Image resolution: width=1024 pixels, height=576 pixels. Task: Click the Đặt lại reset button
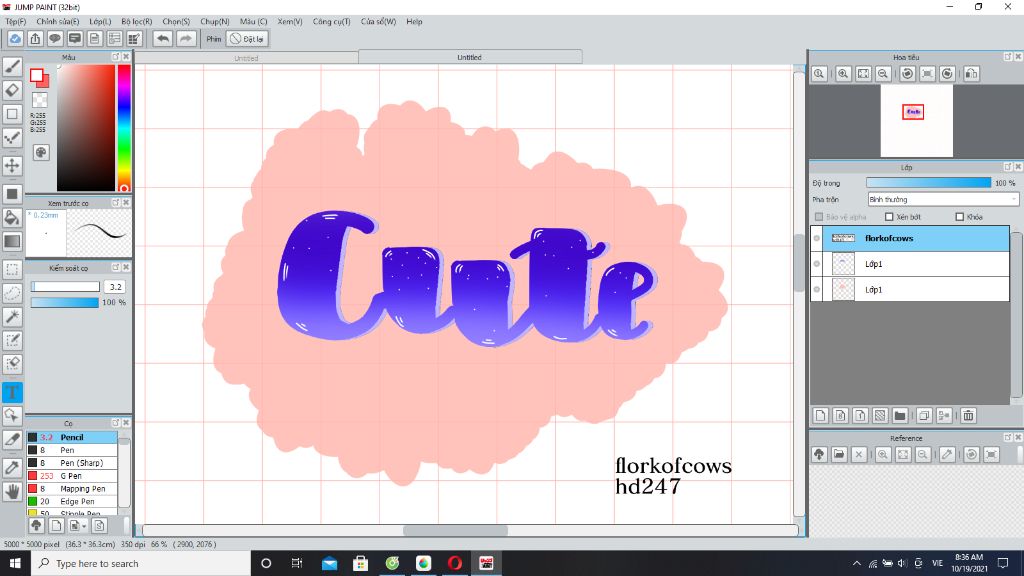point(247,39)
